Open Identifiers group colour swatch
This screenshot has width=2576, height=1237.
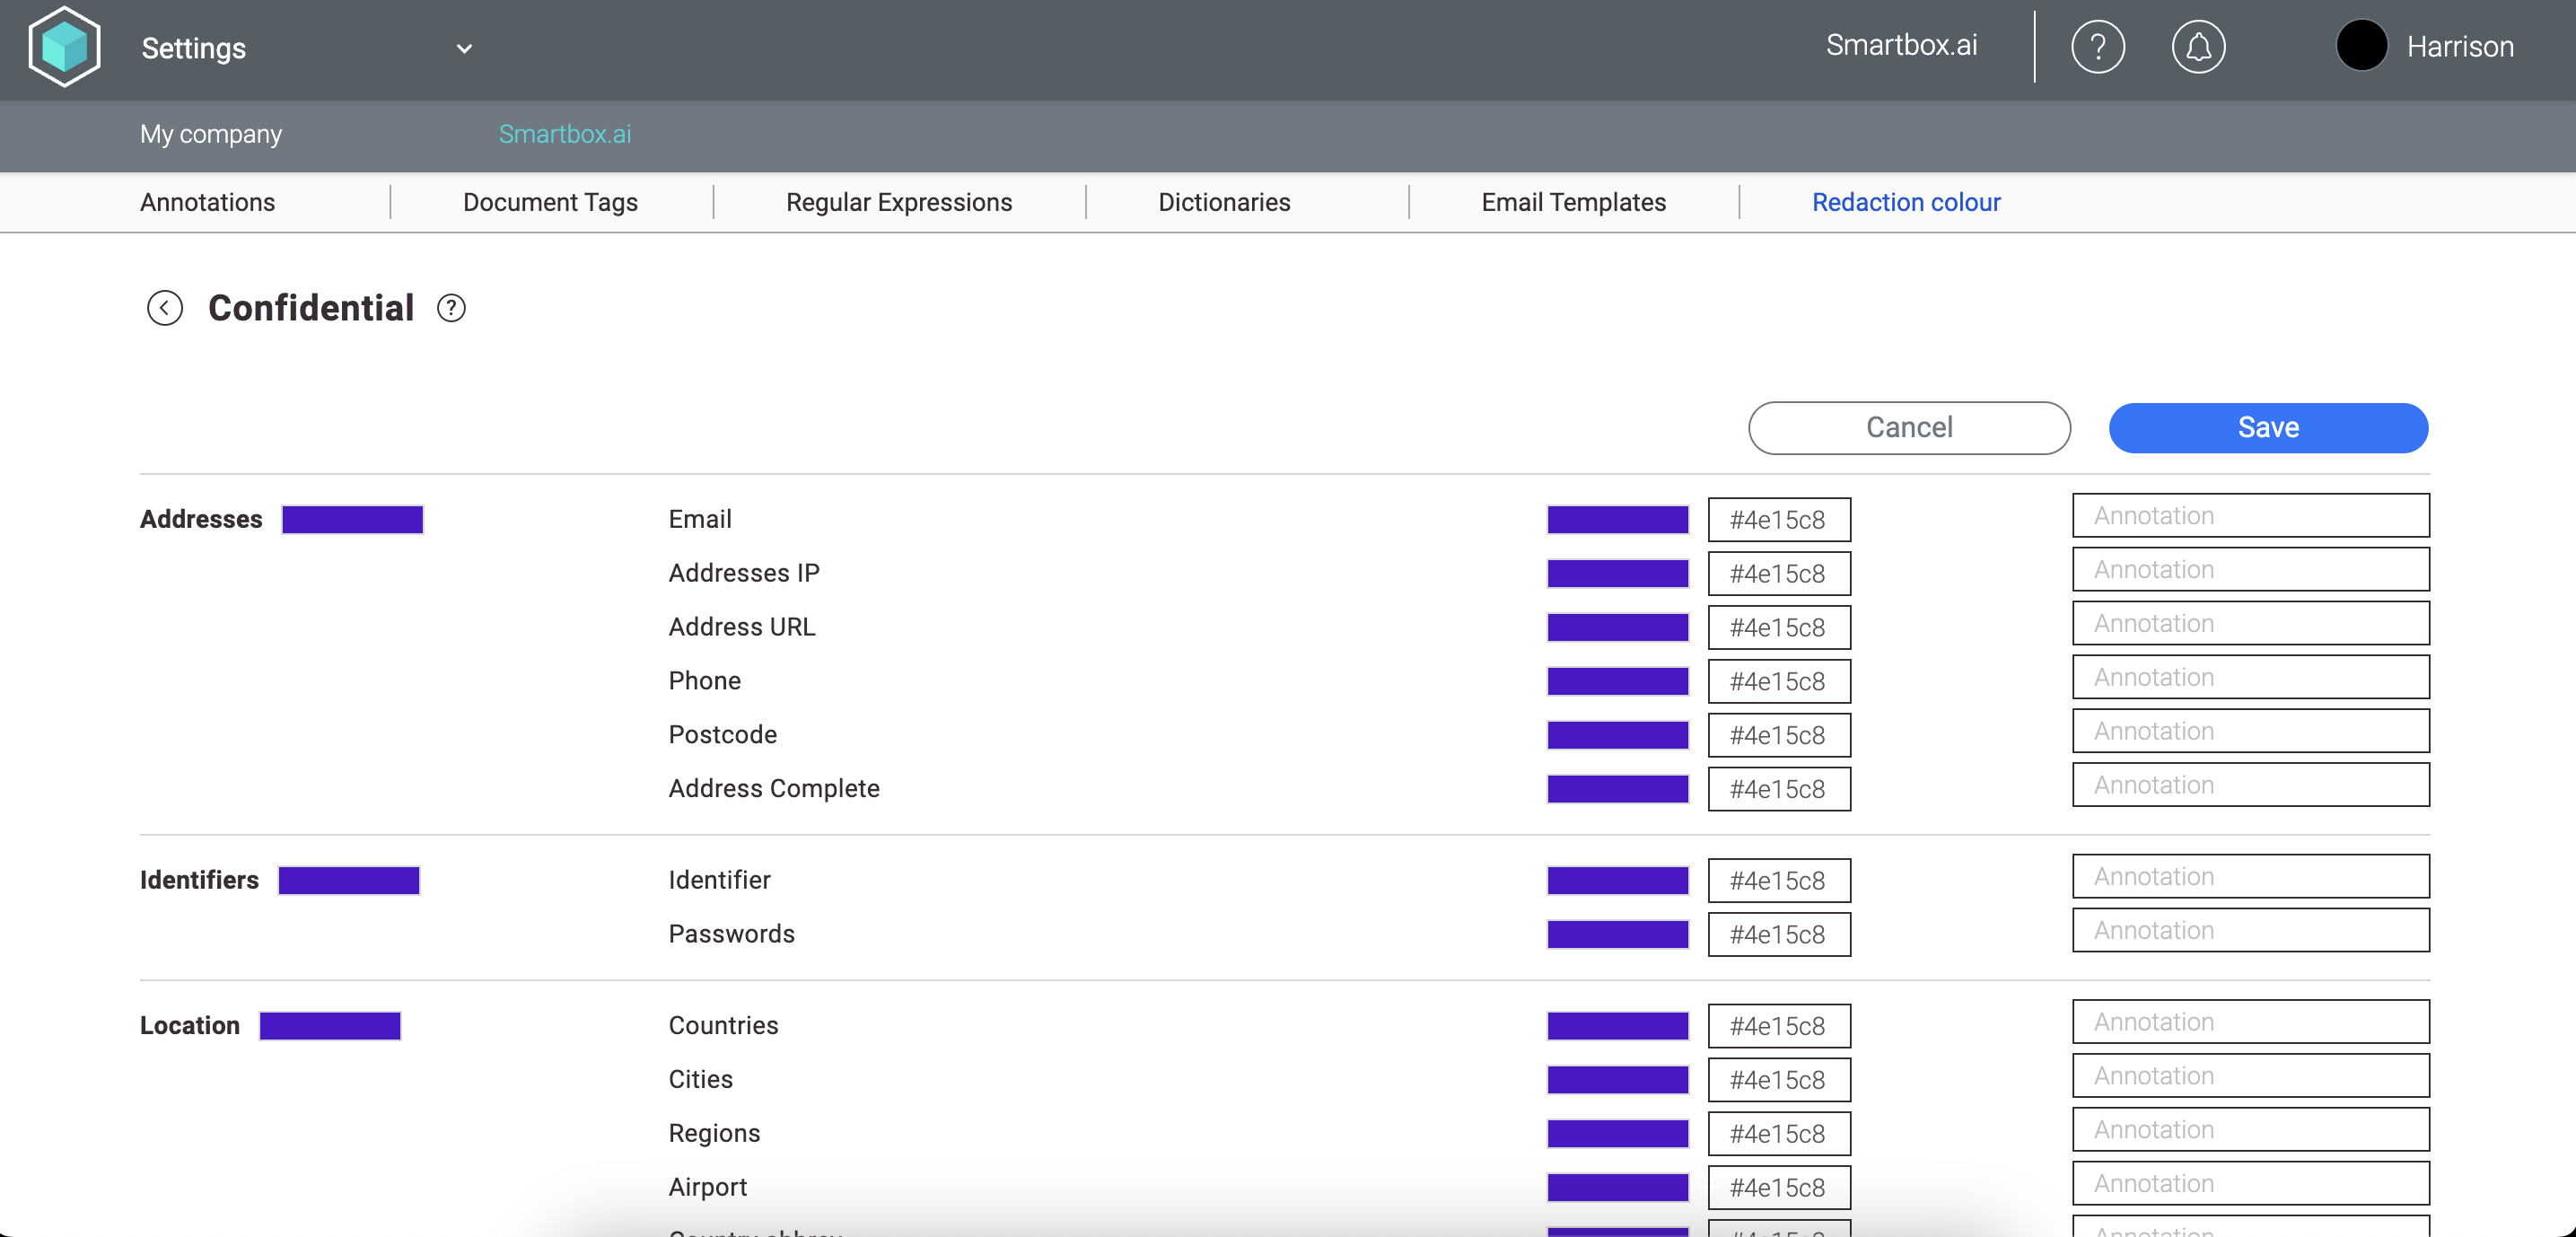pos(348,880)
